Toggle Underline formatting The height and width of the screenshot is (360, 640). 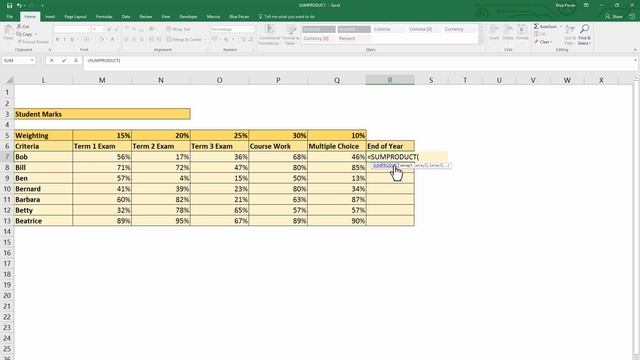point(72,39)
